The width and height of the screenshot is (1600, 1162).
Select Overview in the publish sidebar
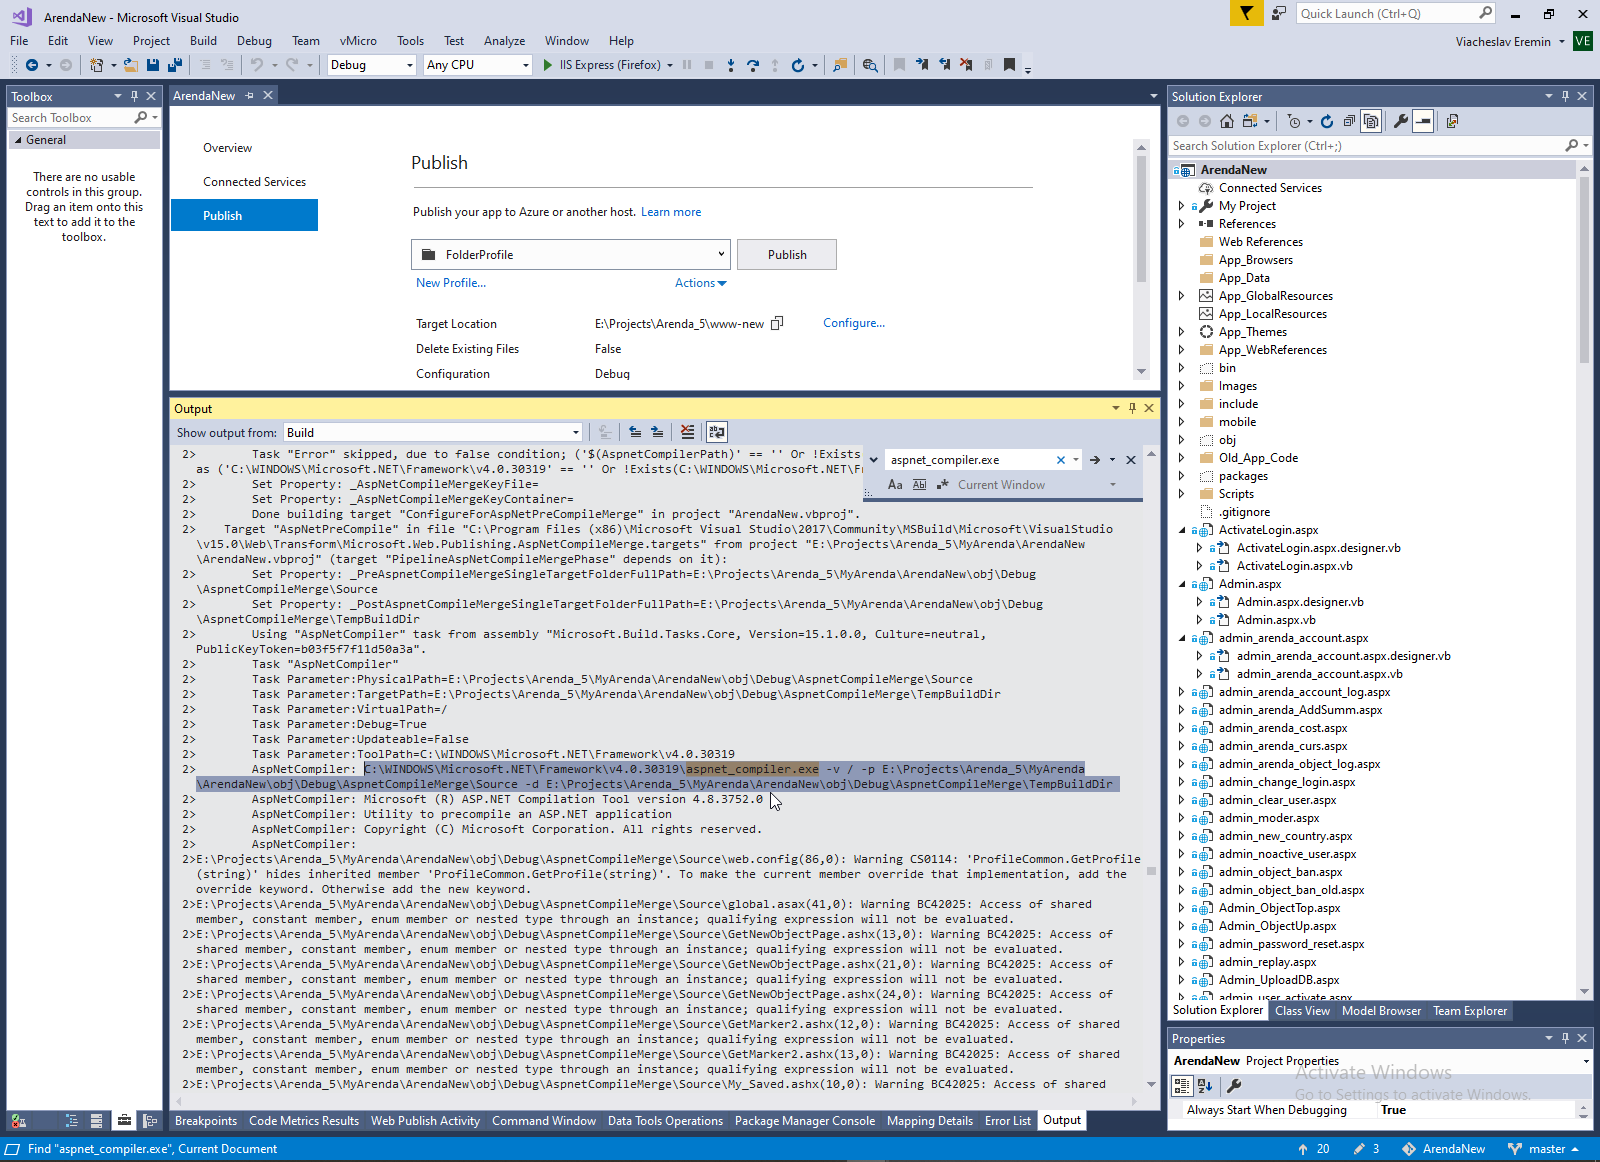click(x=227, y=148)
